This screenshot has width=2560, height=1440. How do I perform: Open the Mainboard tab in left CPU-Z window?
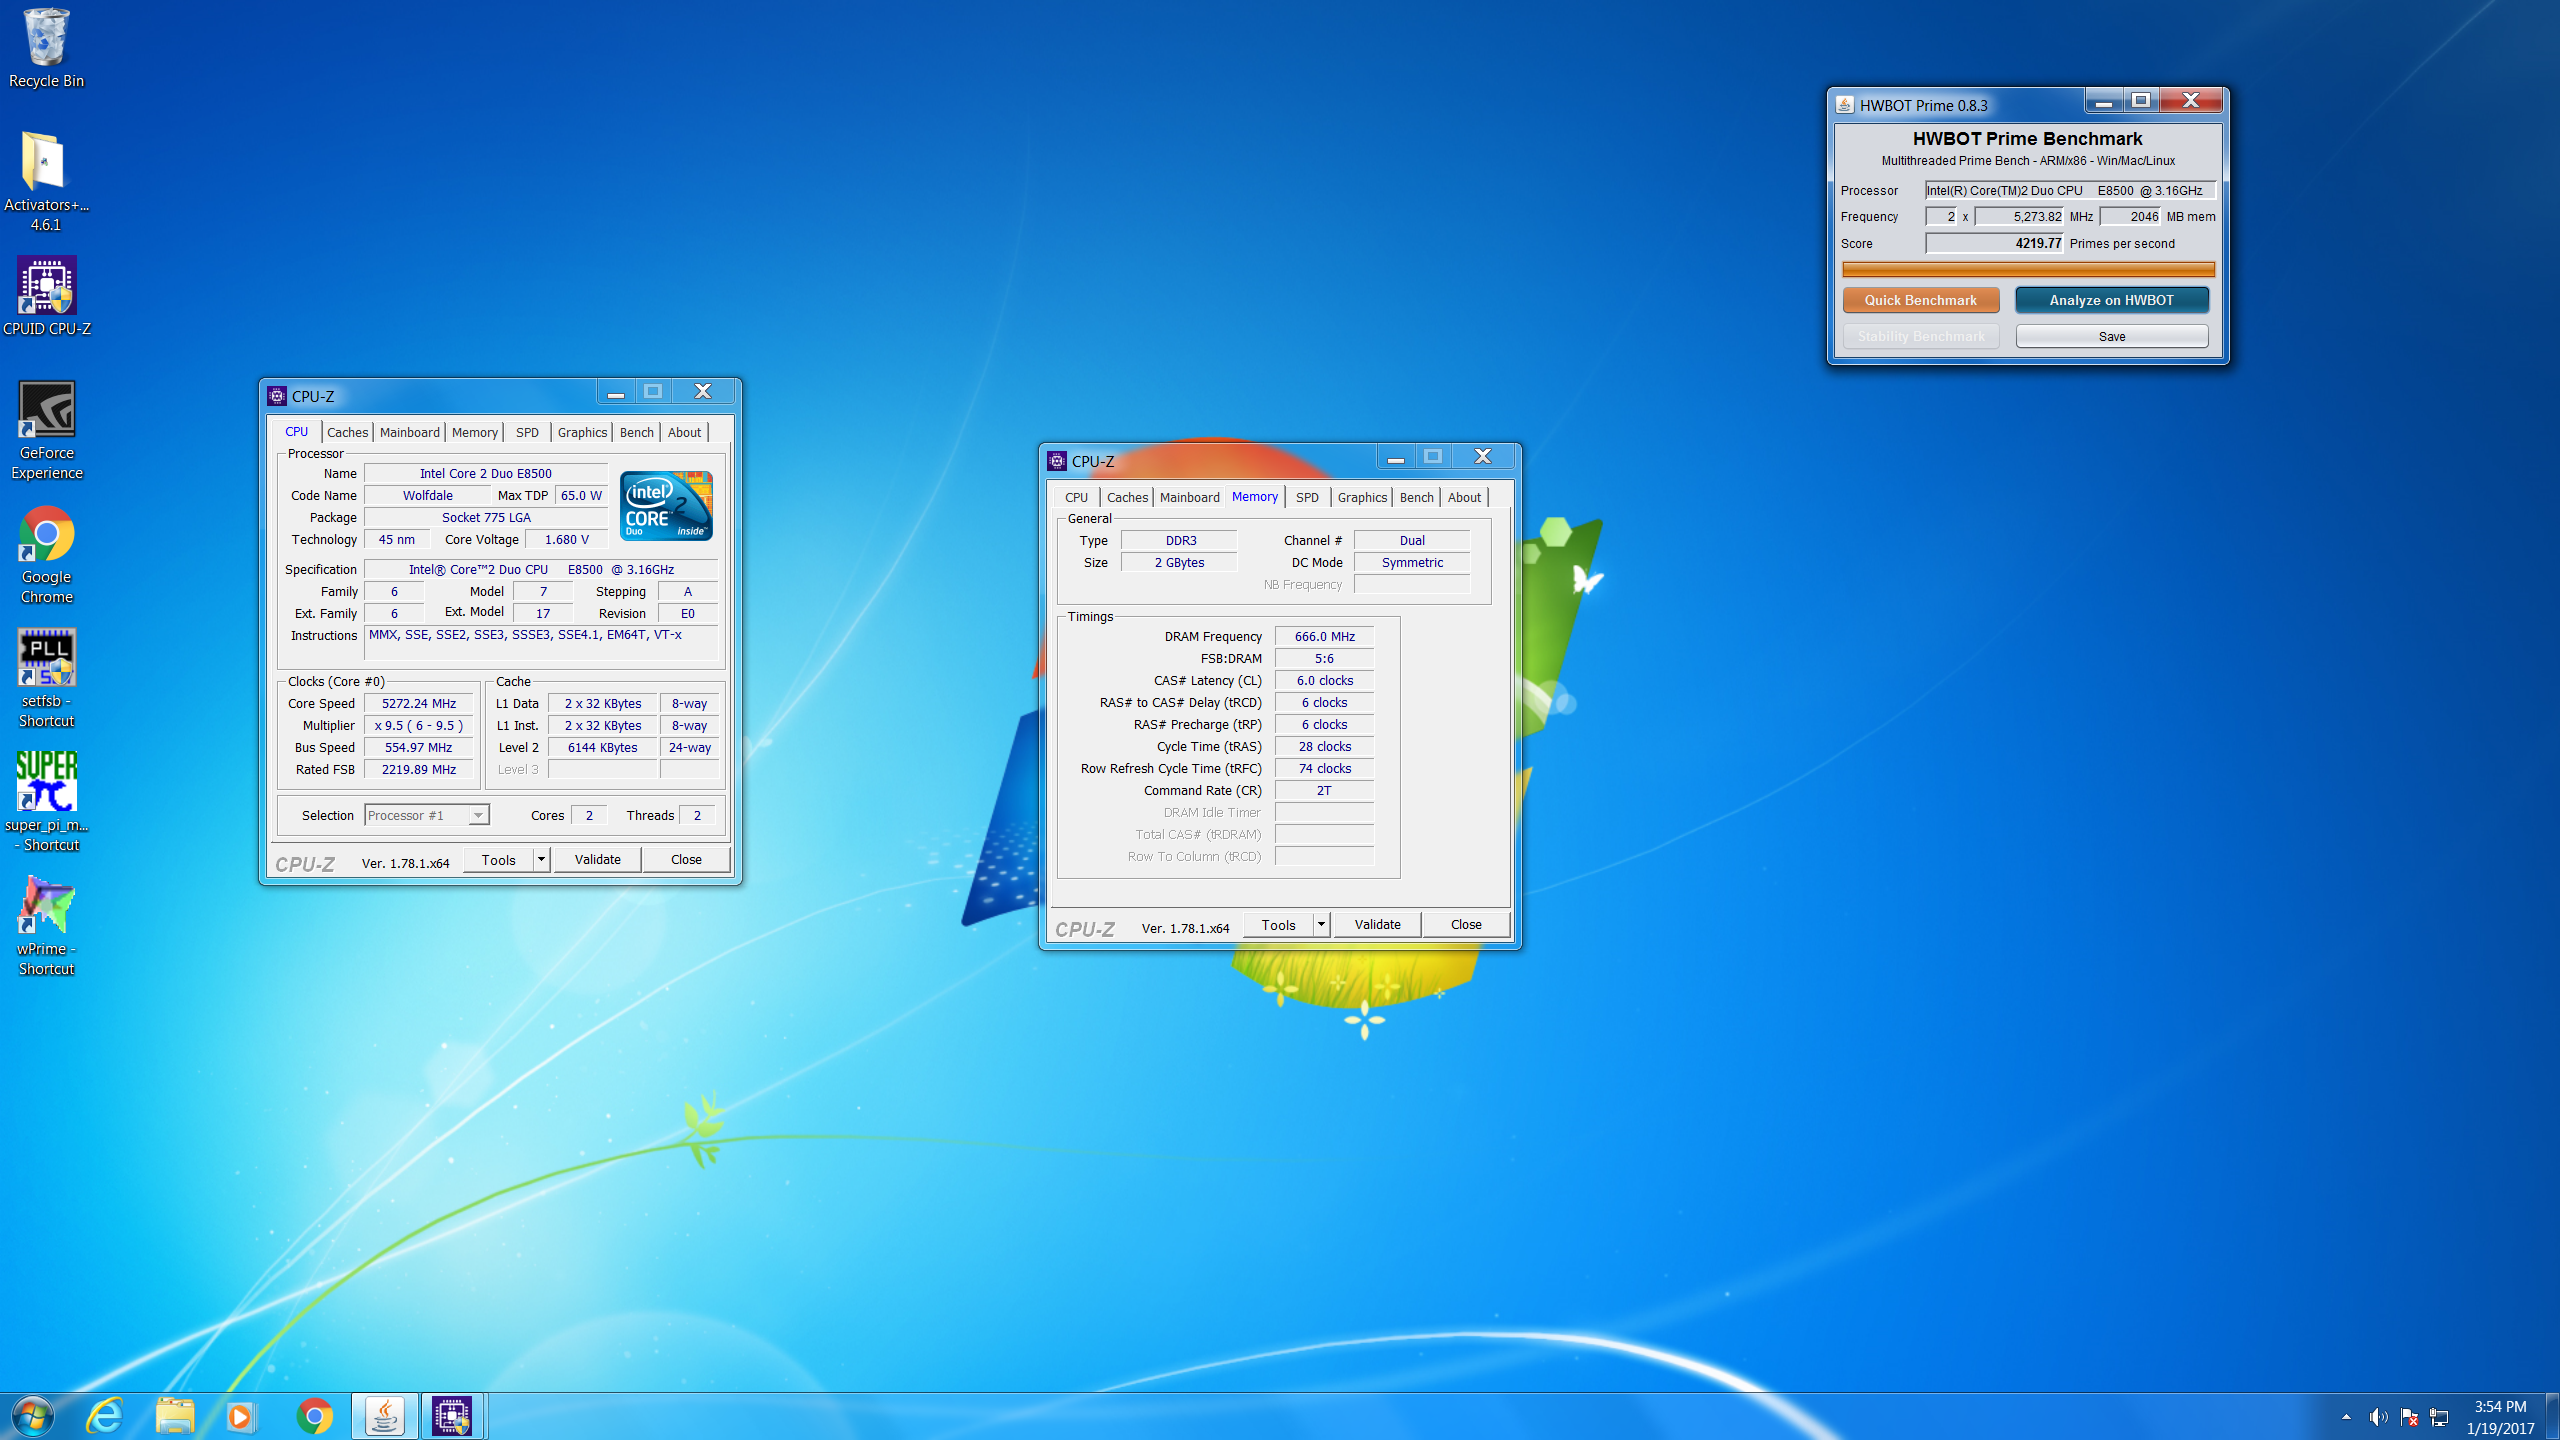409,432
